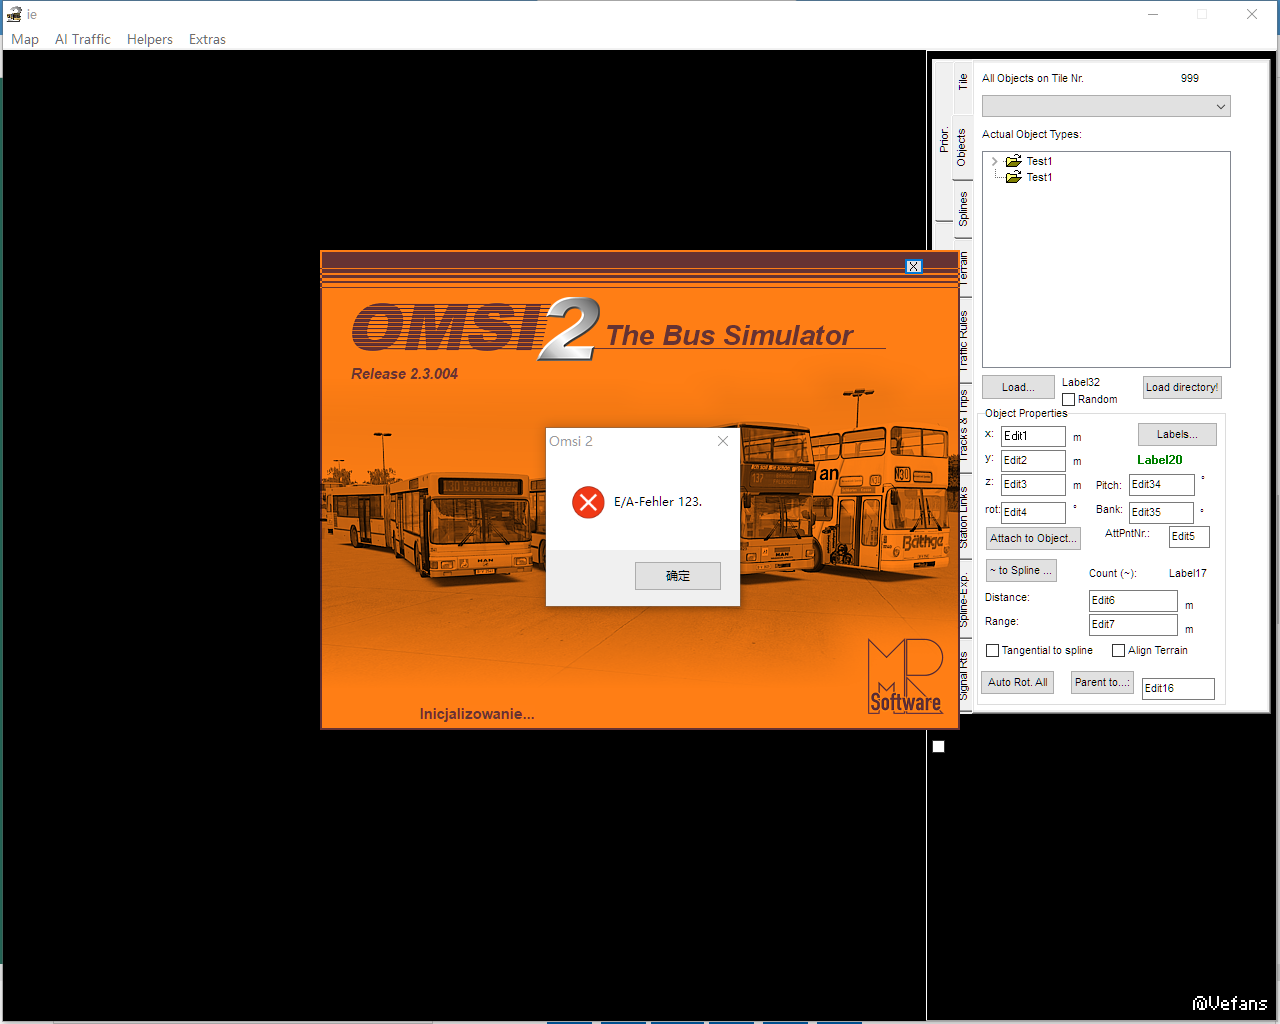The width and height of the screenshot is (1280, 1024).
Task: Click the red error icon in dialog
Action: [588, 502]
